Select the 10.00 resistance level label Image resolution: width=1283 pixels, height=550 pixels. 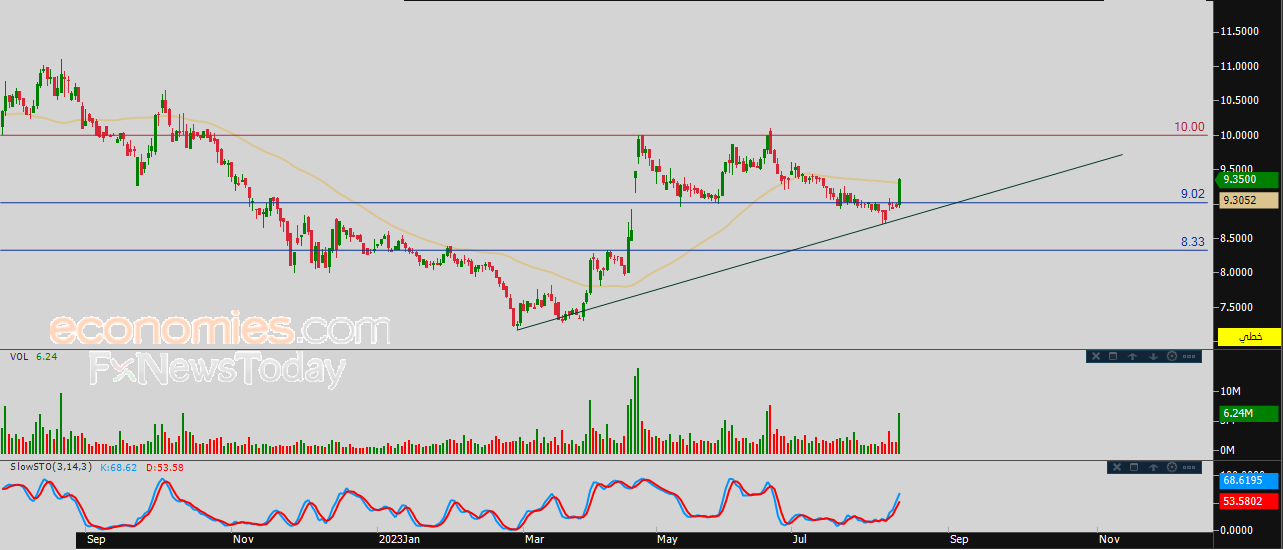coord(1190,128)
